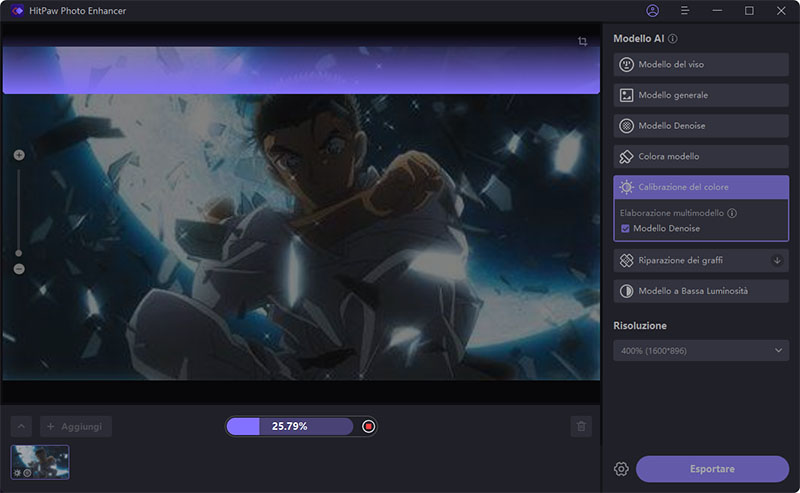Select the image thumbnail in filmstrip
This screenshot has height=493, width=800.
pyautogui.click(x=40, y=462)
